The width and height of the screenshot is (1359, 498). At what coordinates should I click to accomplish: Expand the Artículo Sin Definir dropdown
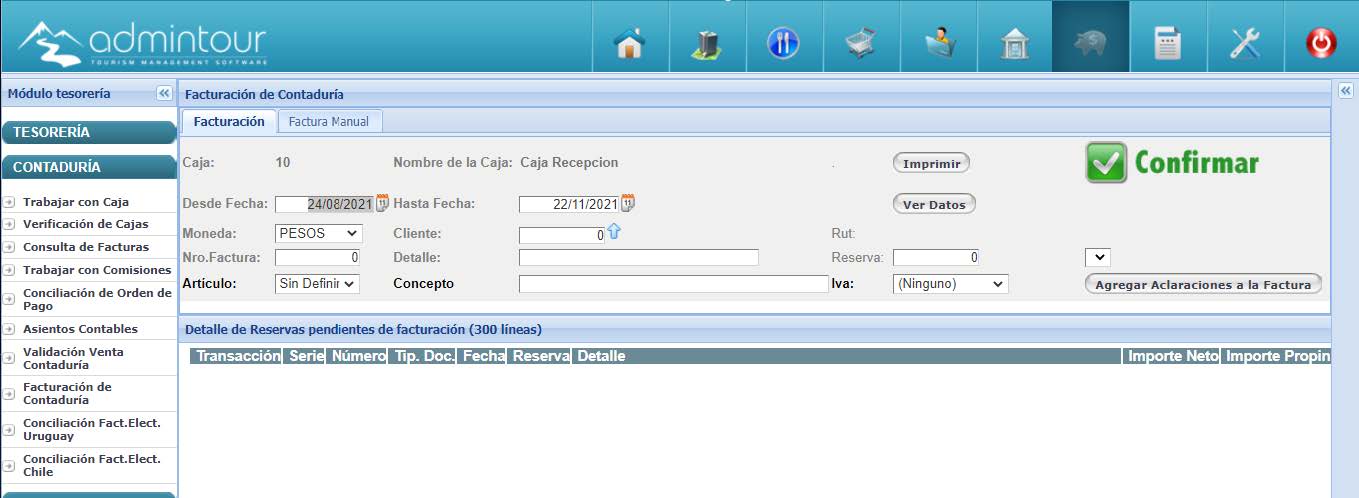pos(317,284)
